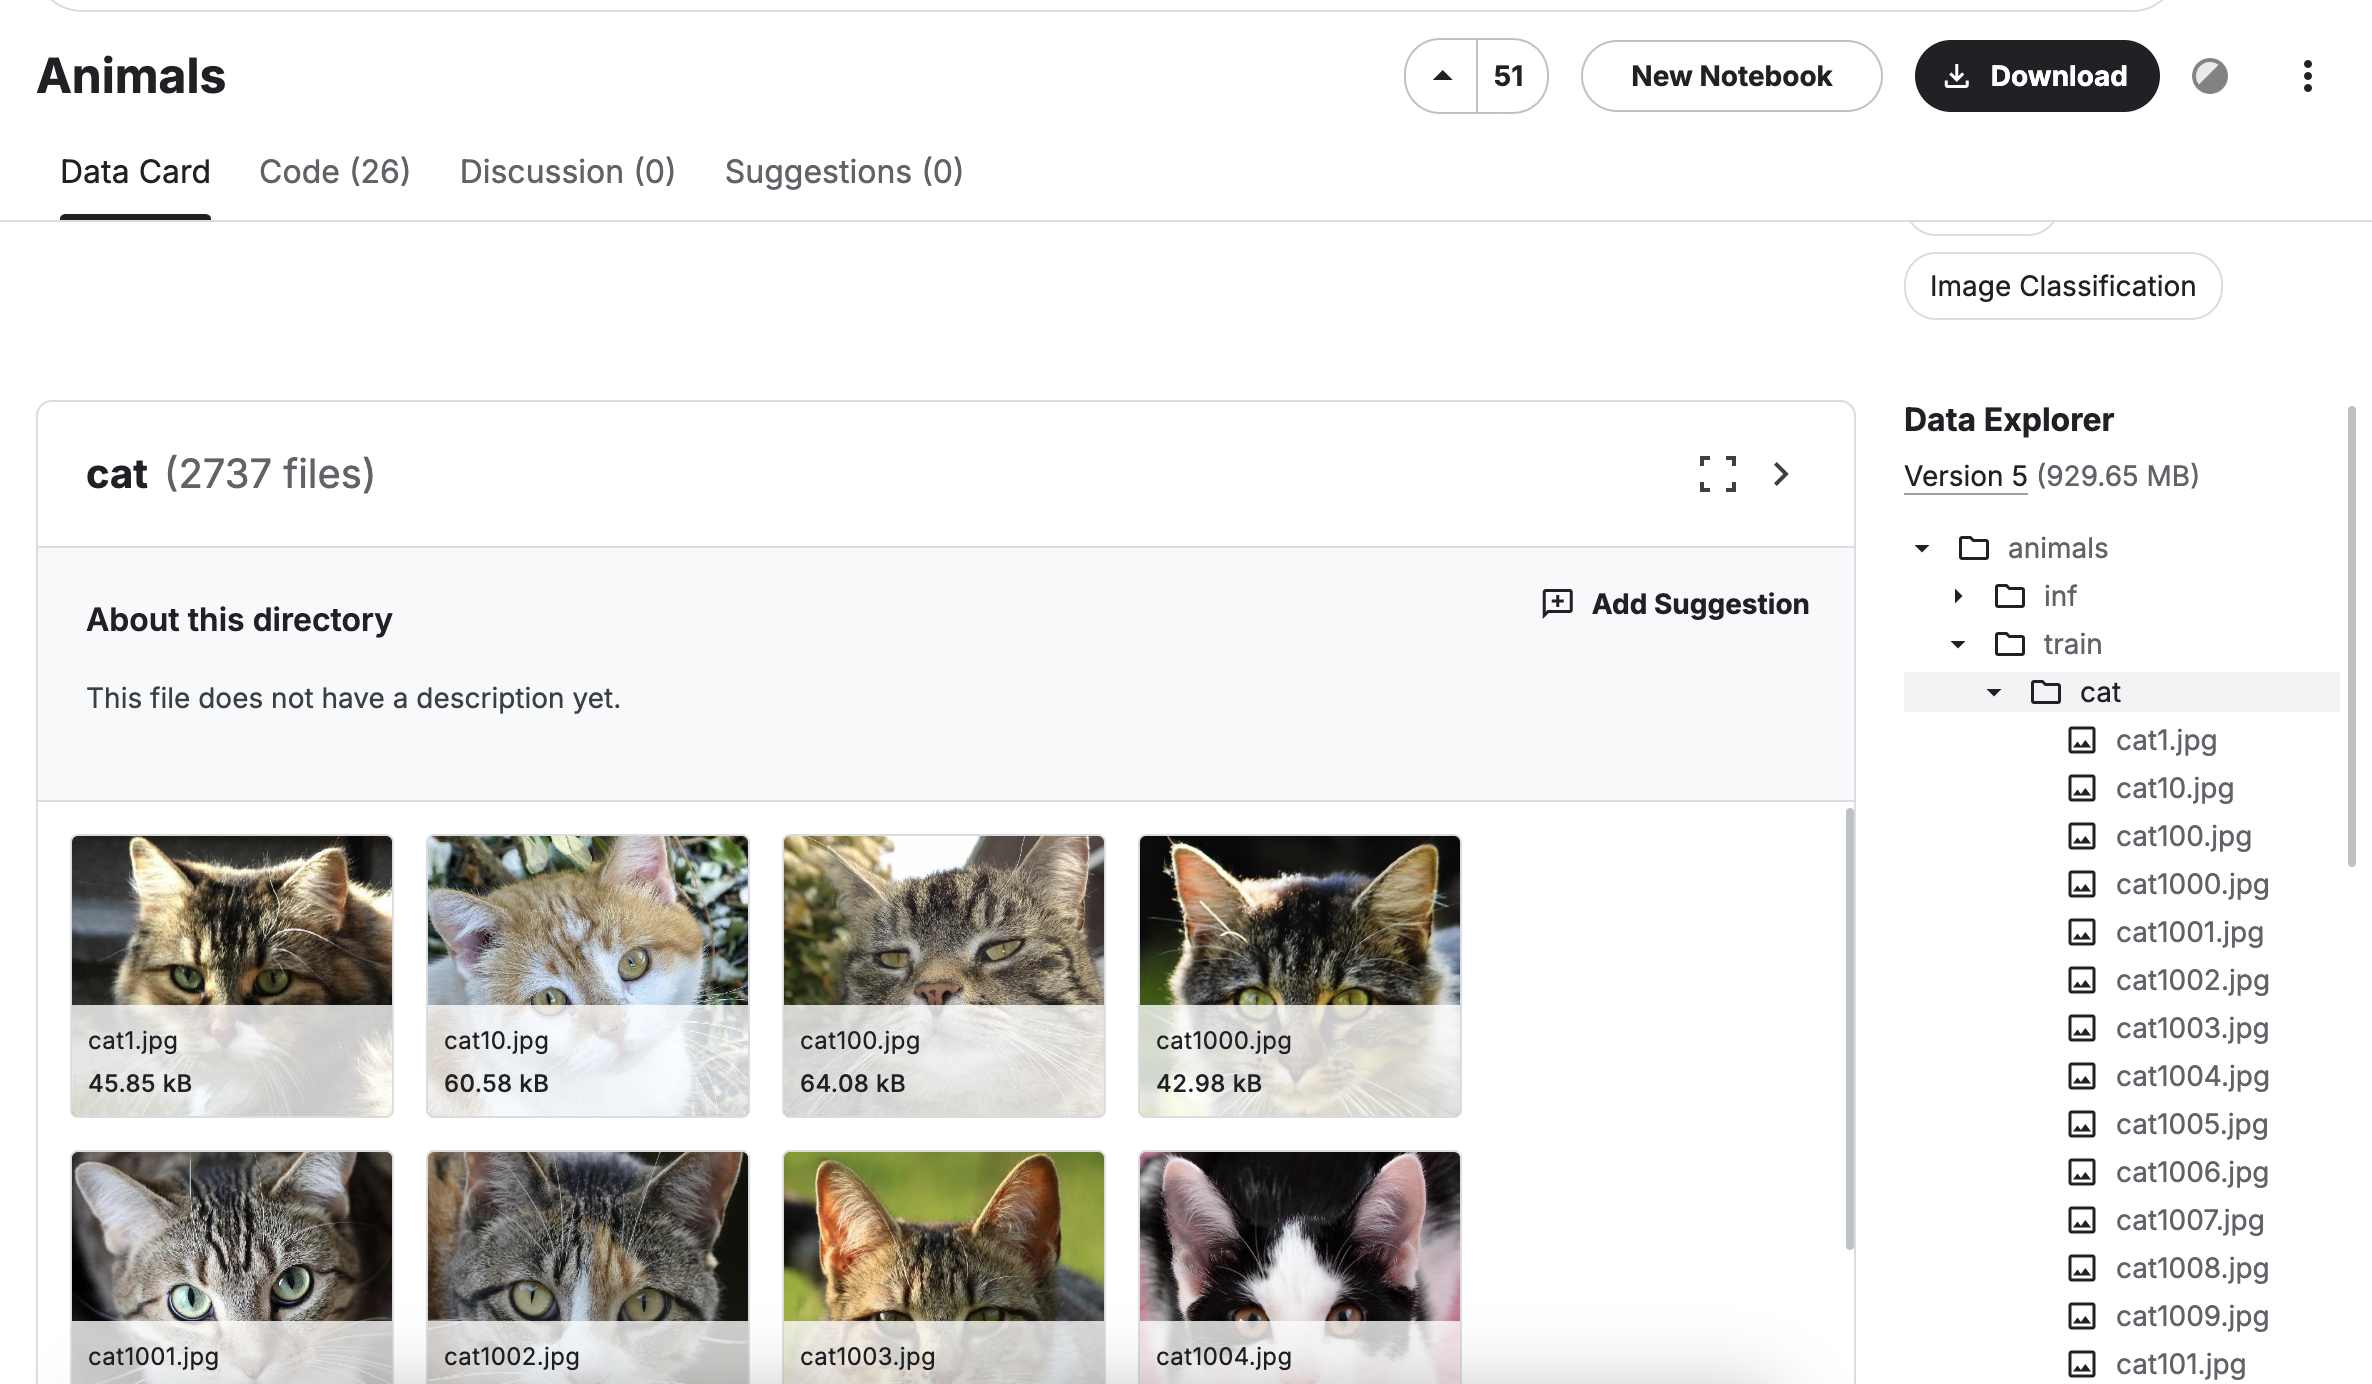Click the gray circular usability icon

[x=2210, y=76]
